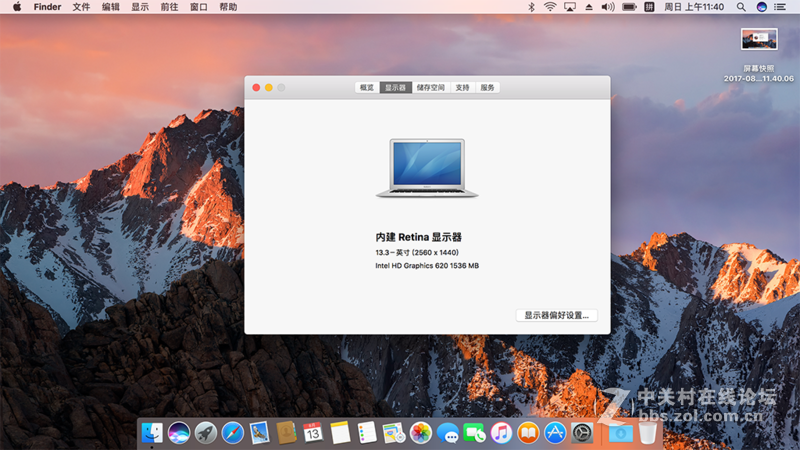Open the Trash in the Dock
Screen dimensions: 800x450
(647, 433)
